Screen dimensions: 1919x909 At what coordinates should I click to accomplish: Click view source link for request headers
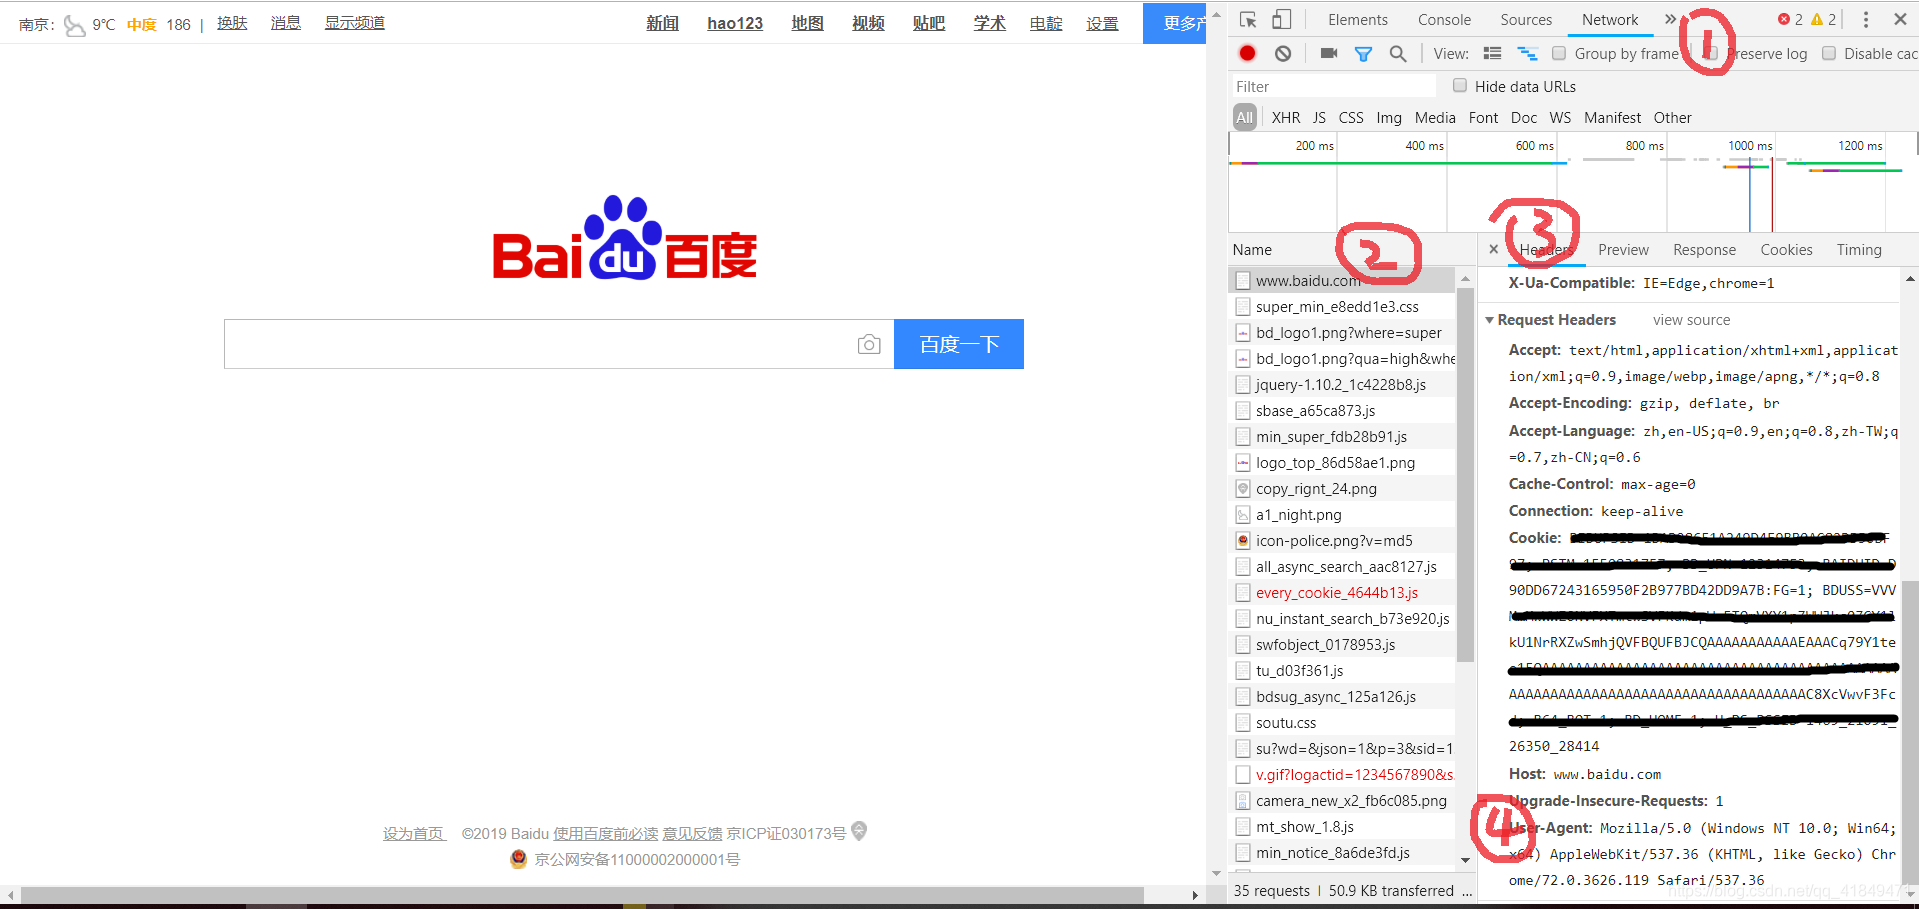click(1691, 319)
